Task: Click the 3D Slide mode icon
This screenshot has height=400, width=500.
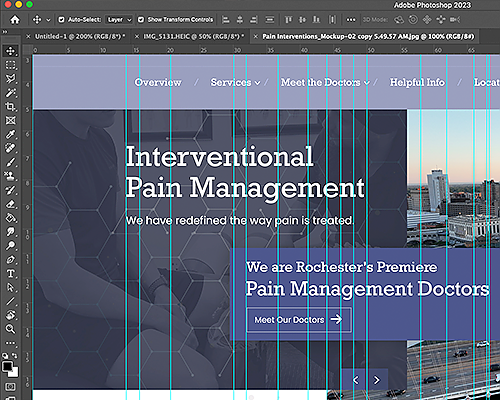Action: tap(441, 20)
